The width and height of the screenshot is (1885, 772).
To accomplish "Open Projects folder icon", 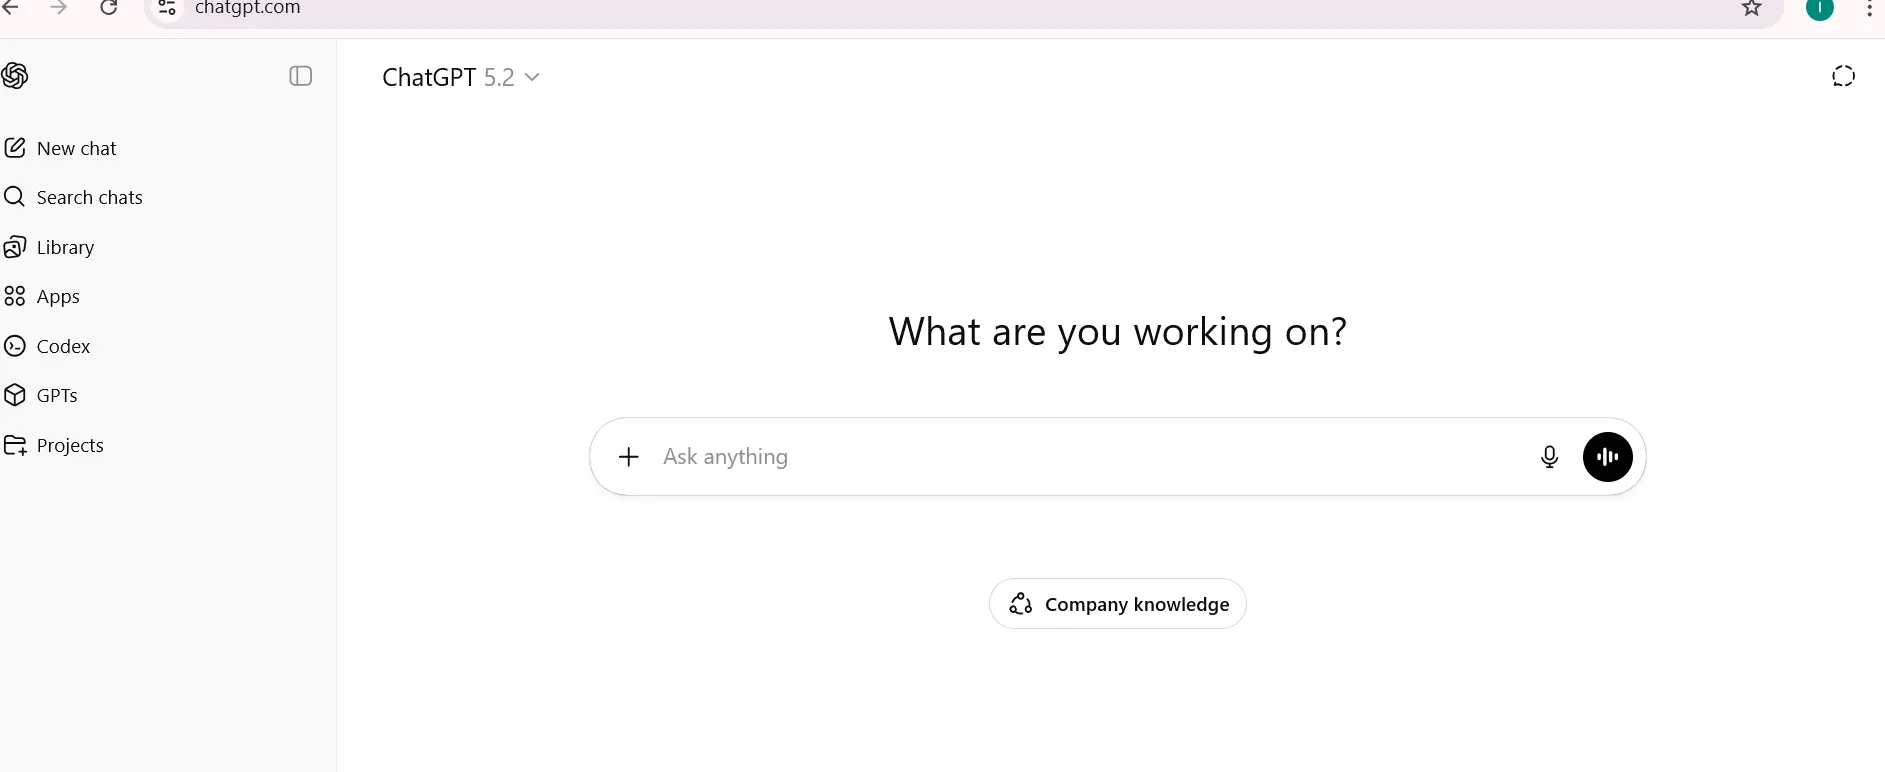I will 14,445.
